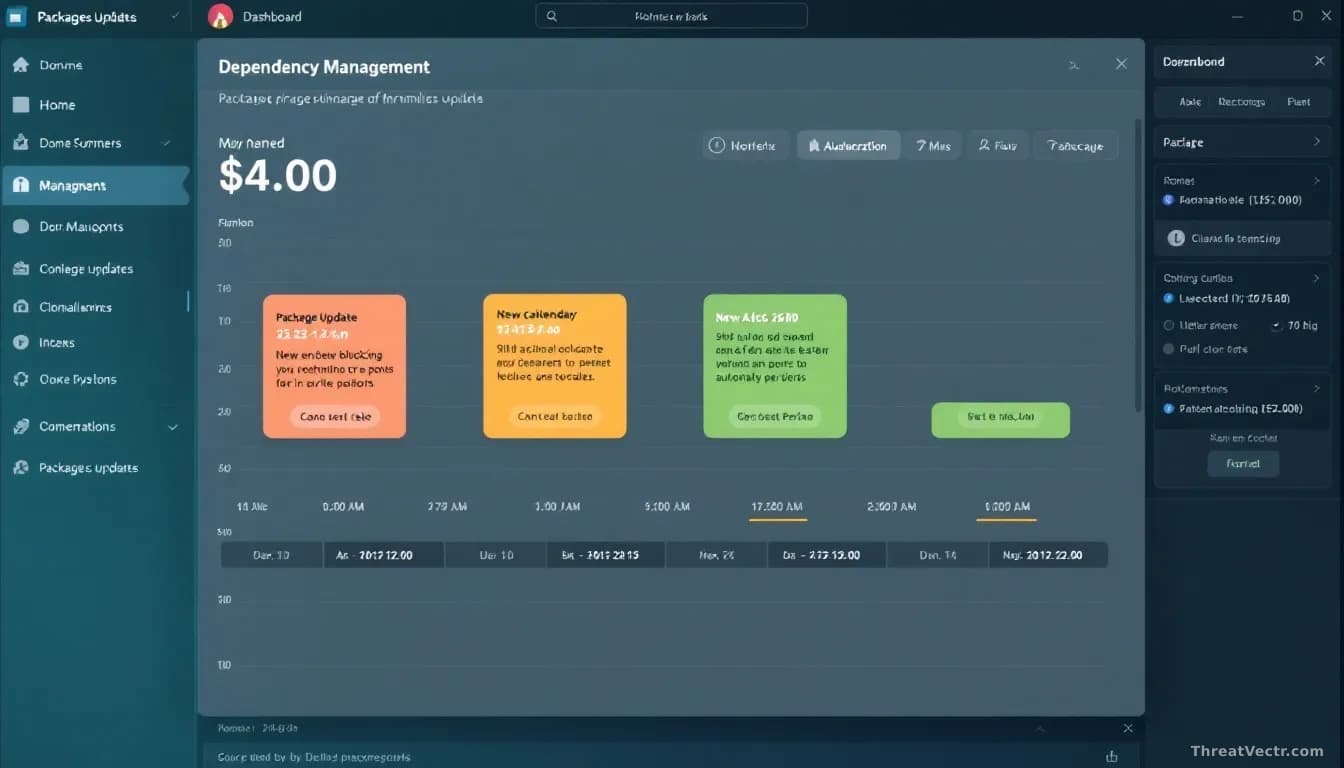This screenshot has width=1344, height=768.
Task: Click the icon on the highlighted Managnent row
Action: pos(20,185)
